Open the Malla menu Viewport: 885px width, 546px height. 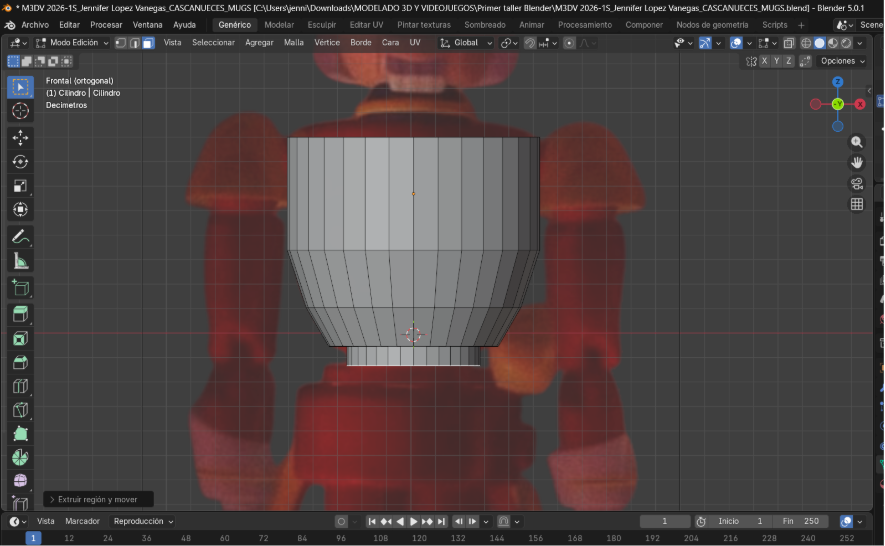coord(293,43)
